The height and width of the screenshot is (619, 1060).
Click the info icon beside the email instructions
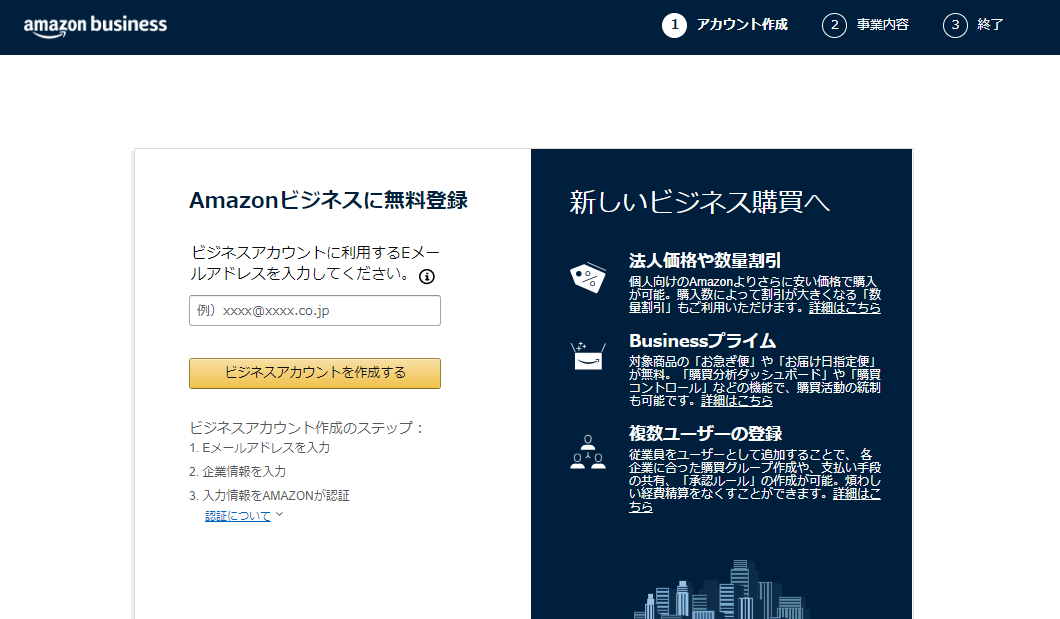[x=427, y=274]
